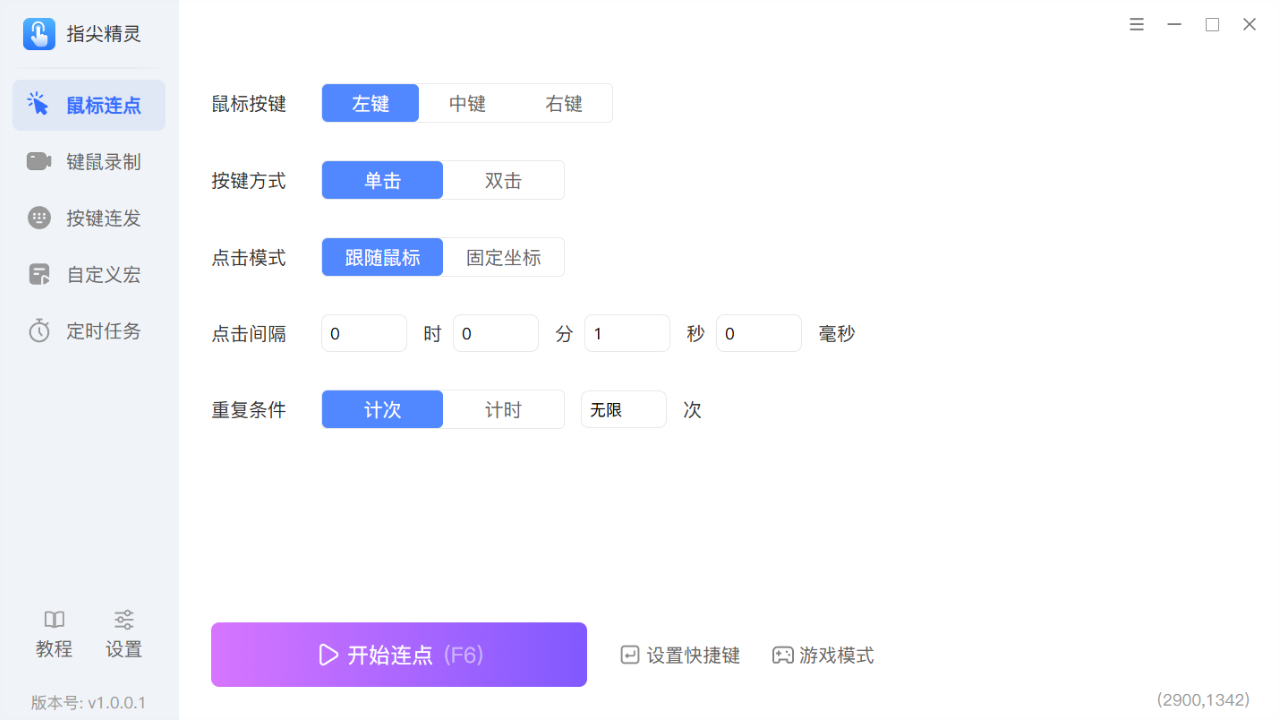
Task: Select 跟随鼠标 click mode
Action: point(382,257)
